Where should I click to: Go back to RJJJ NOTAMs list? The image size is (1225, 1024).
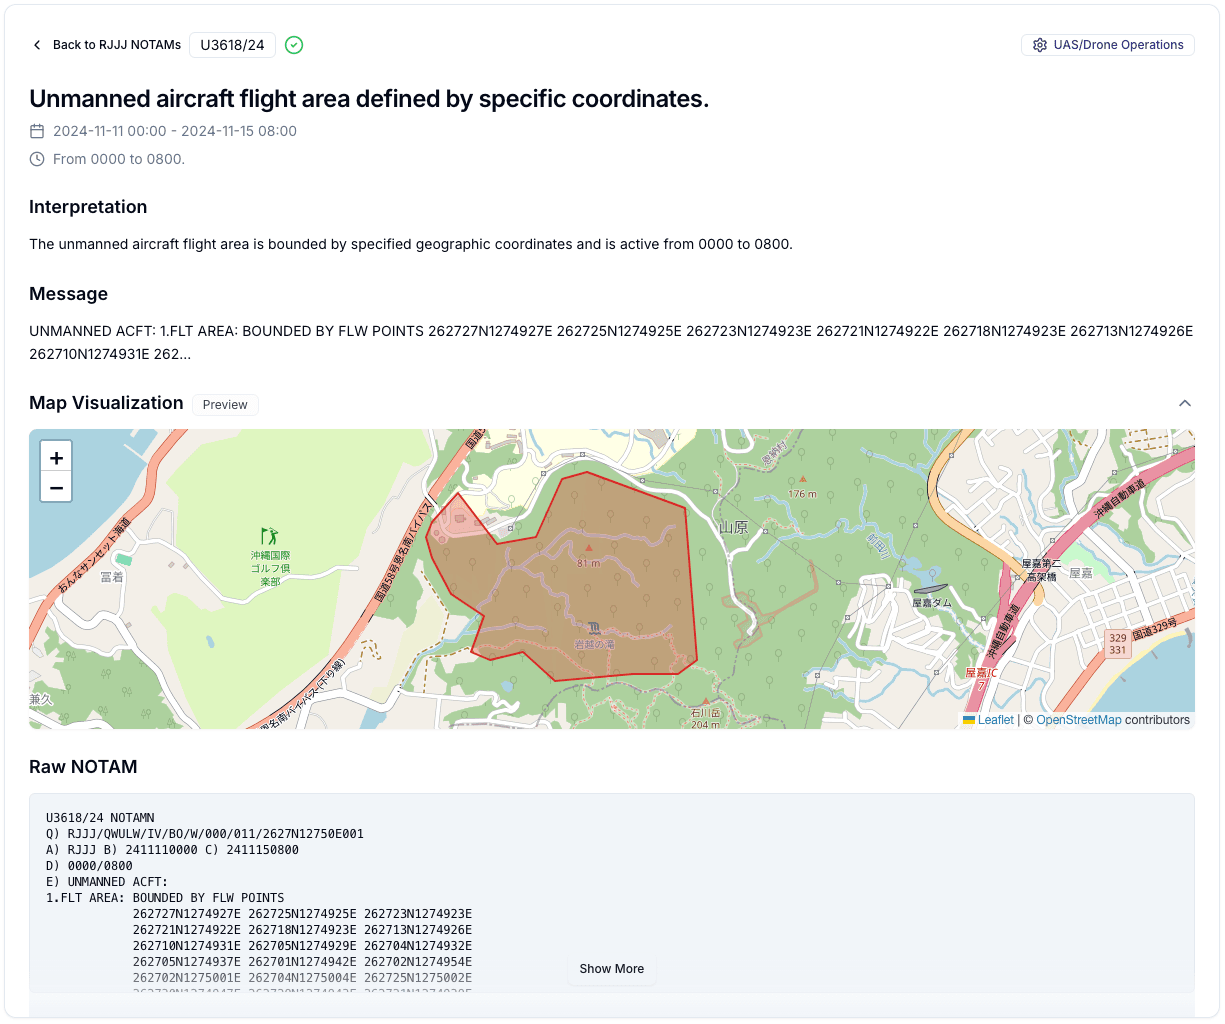click(x=107, y=45)
